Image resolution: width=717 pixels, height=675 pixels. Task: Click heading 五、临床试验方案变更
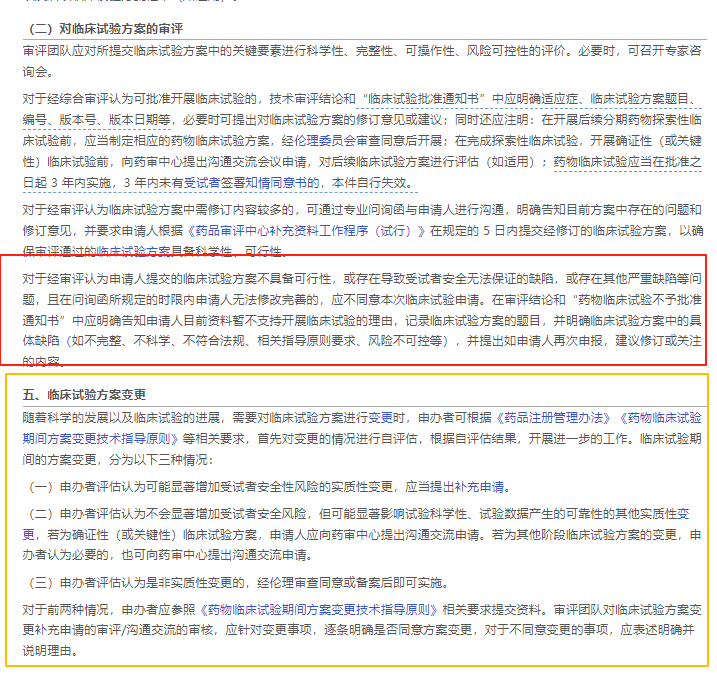coord(84,395)
